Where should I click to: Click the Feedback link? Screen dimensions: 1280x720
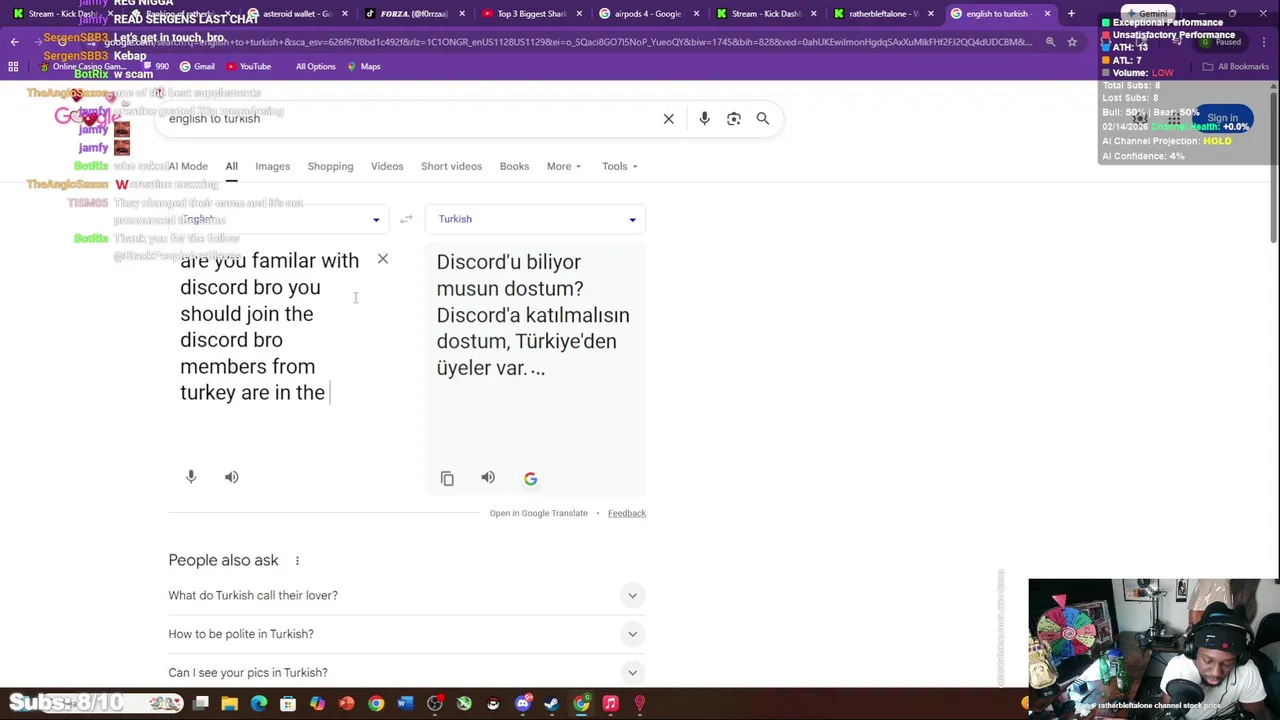pos(627,513)
